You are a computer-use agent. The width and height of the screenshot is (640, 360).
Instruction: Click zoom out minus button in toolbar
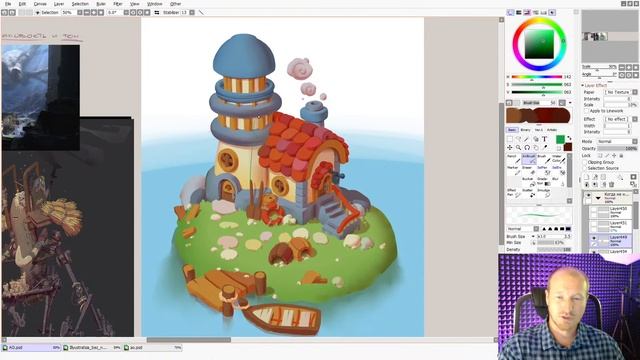click(87, 13)
